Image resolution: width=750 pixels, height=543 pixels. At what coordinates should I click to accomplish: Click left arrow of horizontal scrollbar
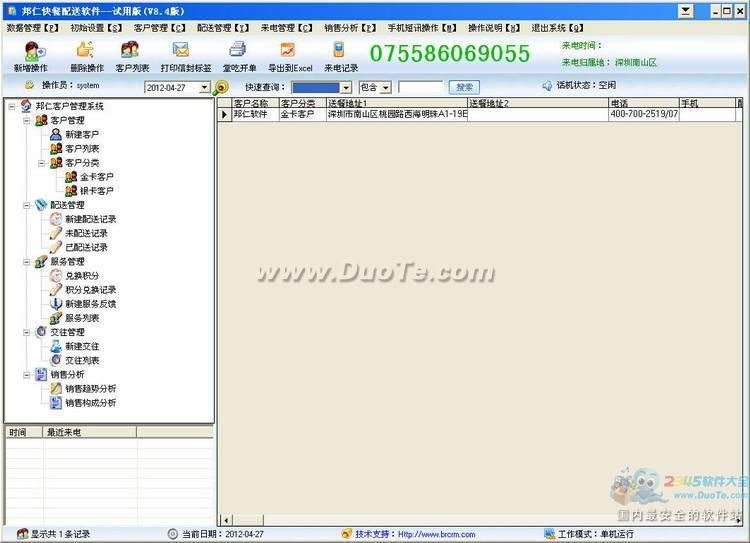pos(225,520)
